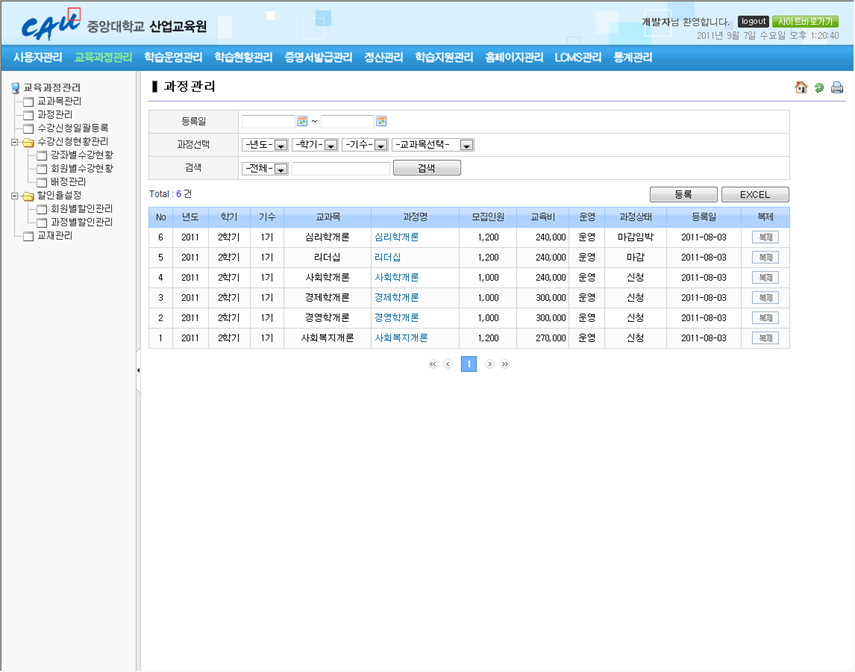Click the search keyword text field
Screen dimensions: 855x672
click(x=340, y=169)
